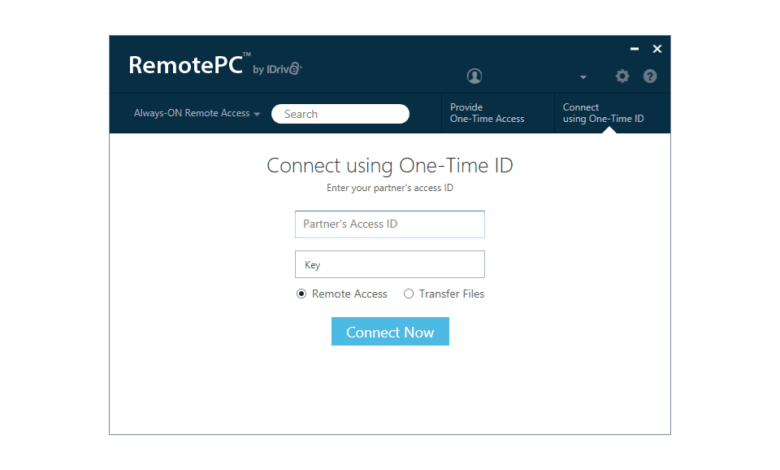This screenshot has height=470, width=780.
Task: Click the Key input field
Action: [390, 264]
